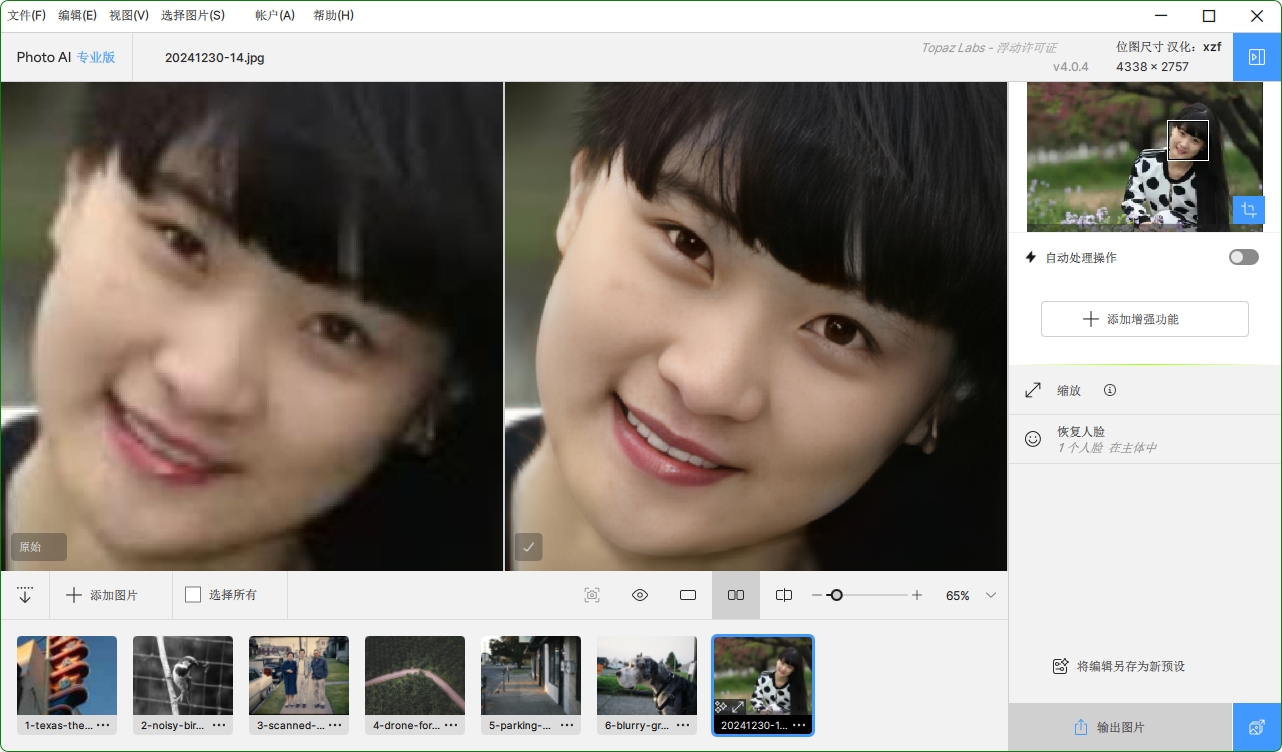Collapse the right sidebar panel

pos(1257,57)
